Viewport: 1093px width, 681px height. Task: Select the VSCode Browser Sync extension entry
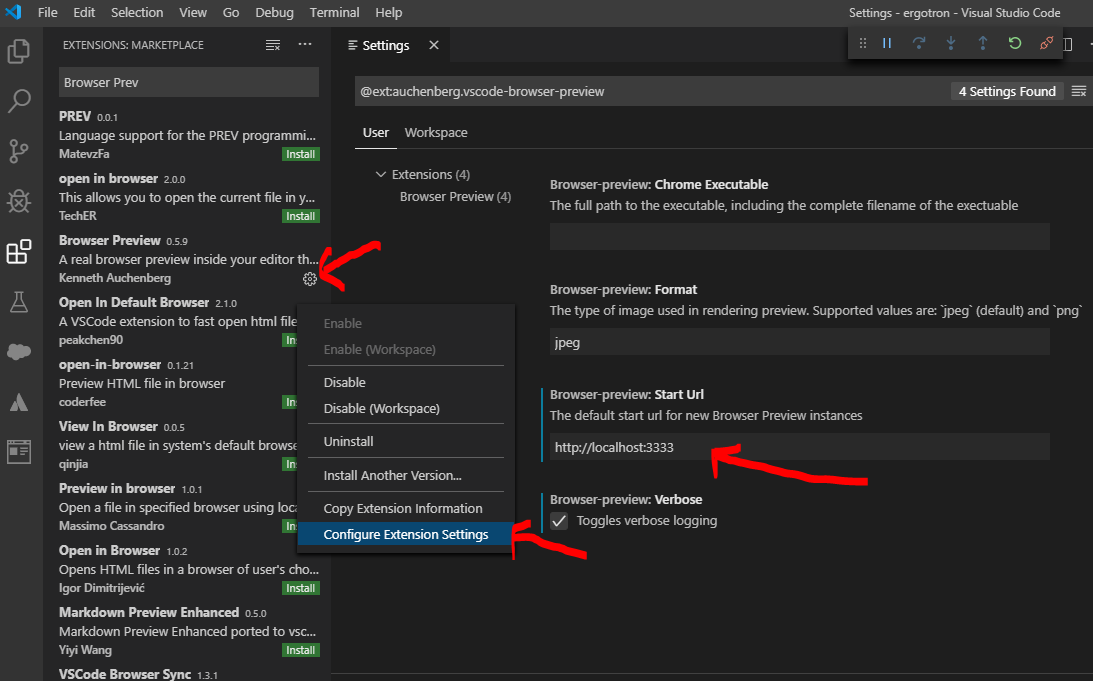click(x=187, y=674)
